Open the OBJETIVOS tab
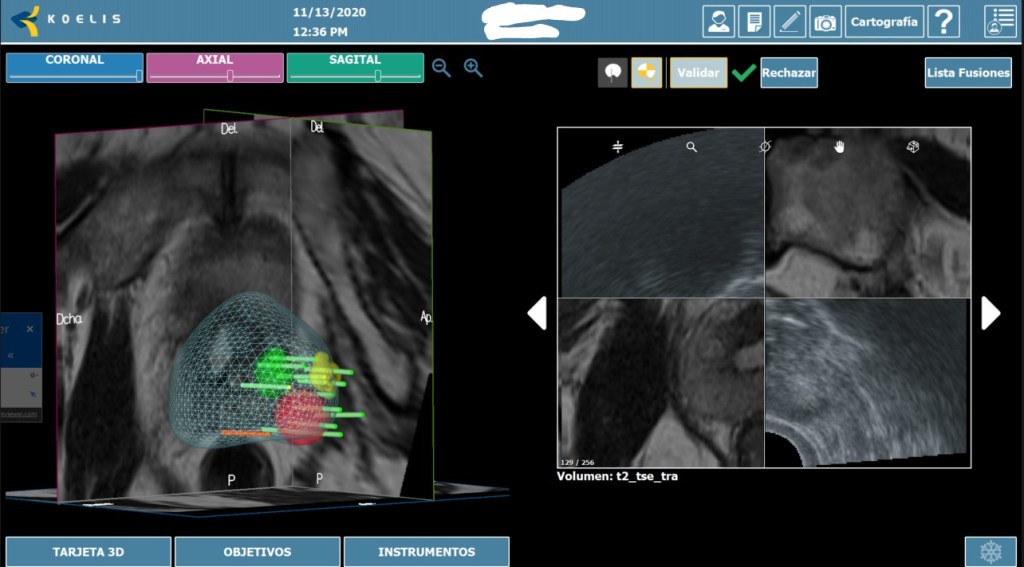This screenshot has width=1024, height=567. [257, 552]
